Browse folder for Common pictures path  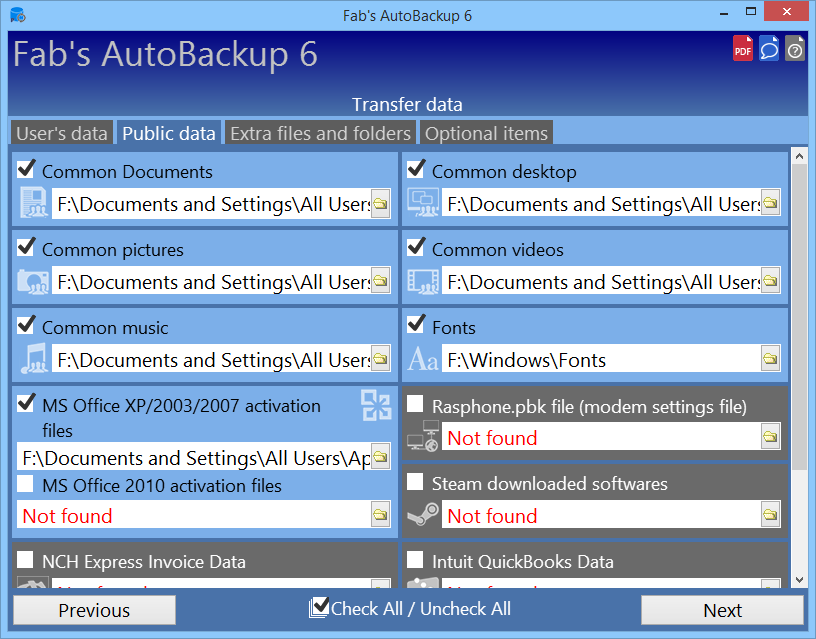(380, 282)
